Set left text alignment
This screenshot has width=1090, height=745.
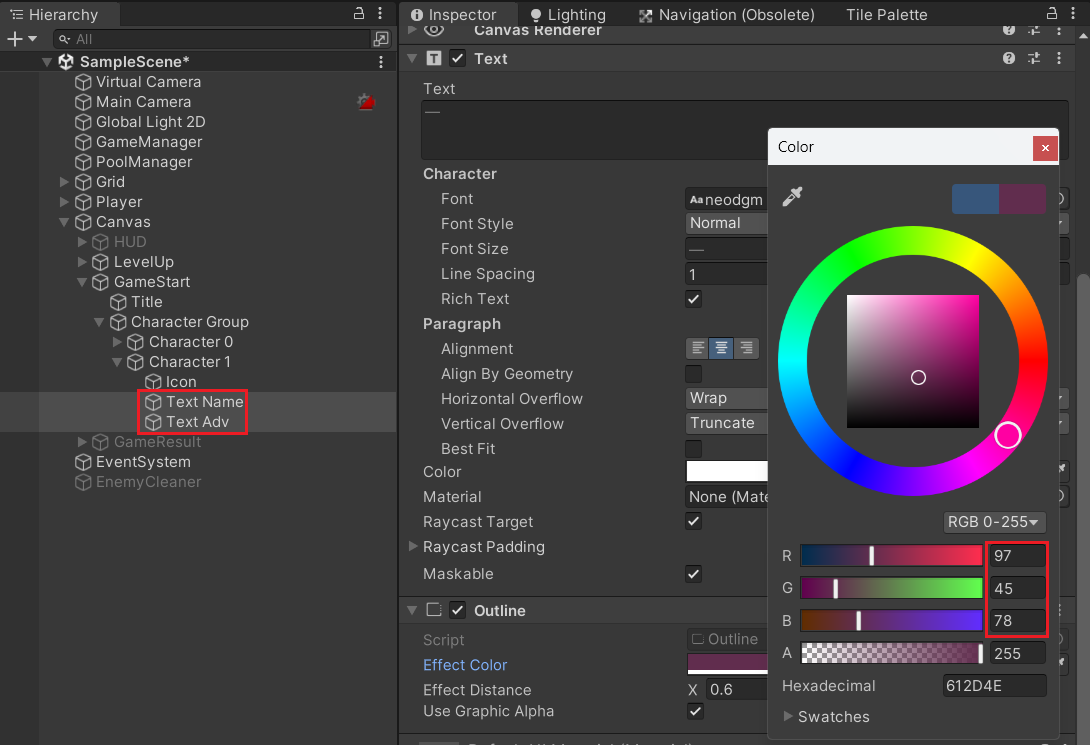click(x=698, y=348)
